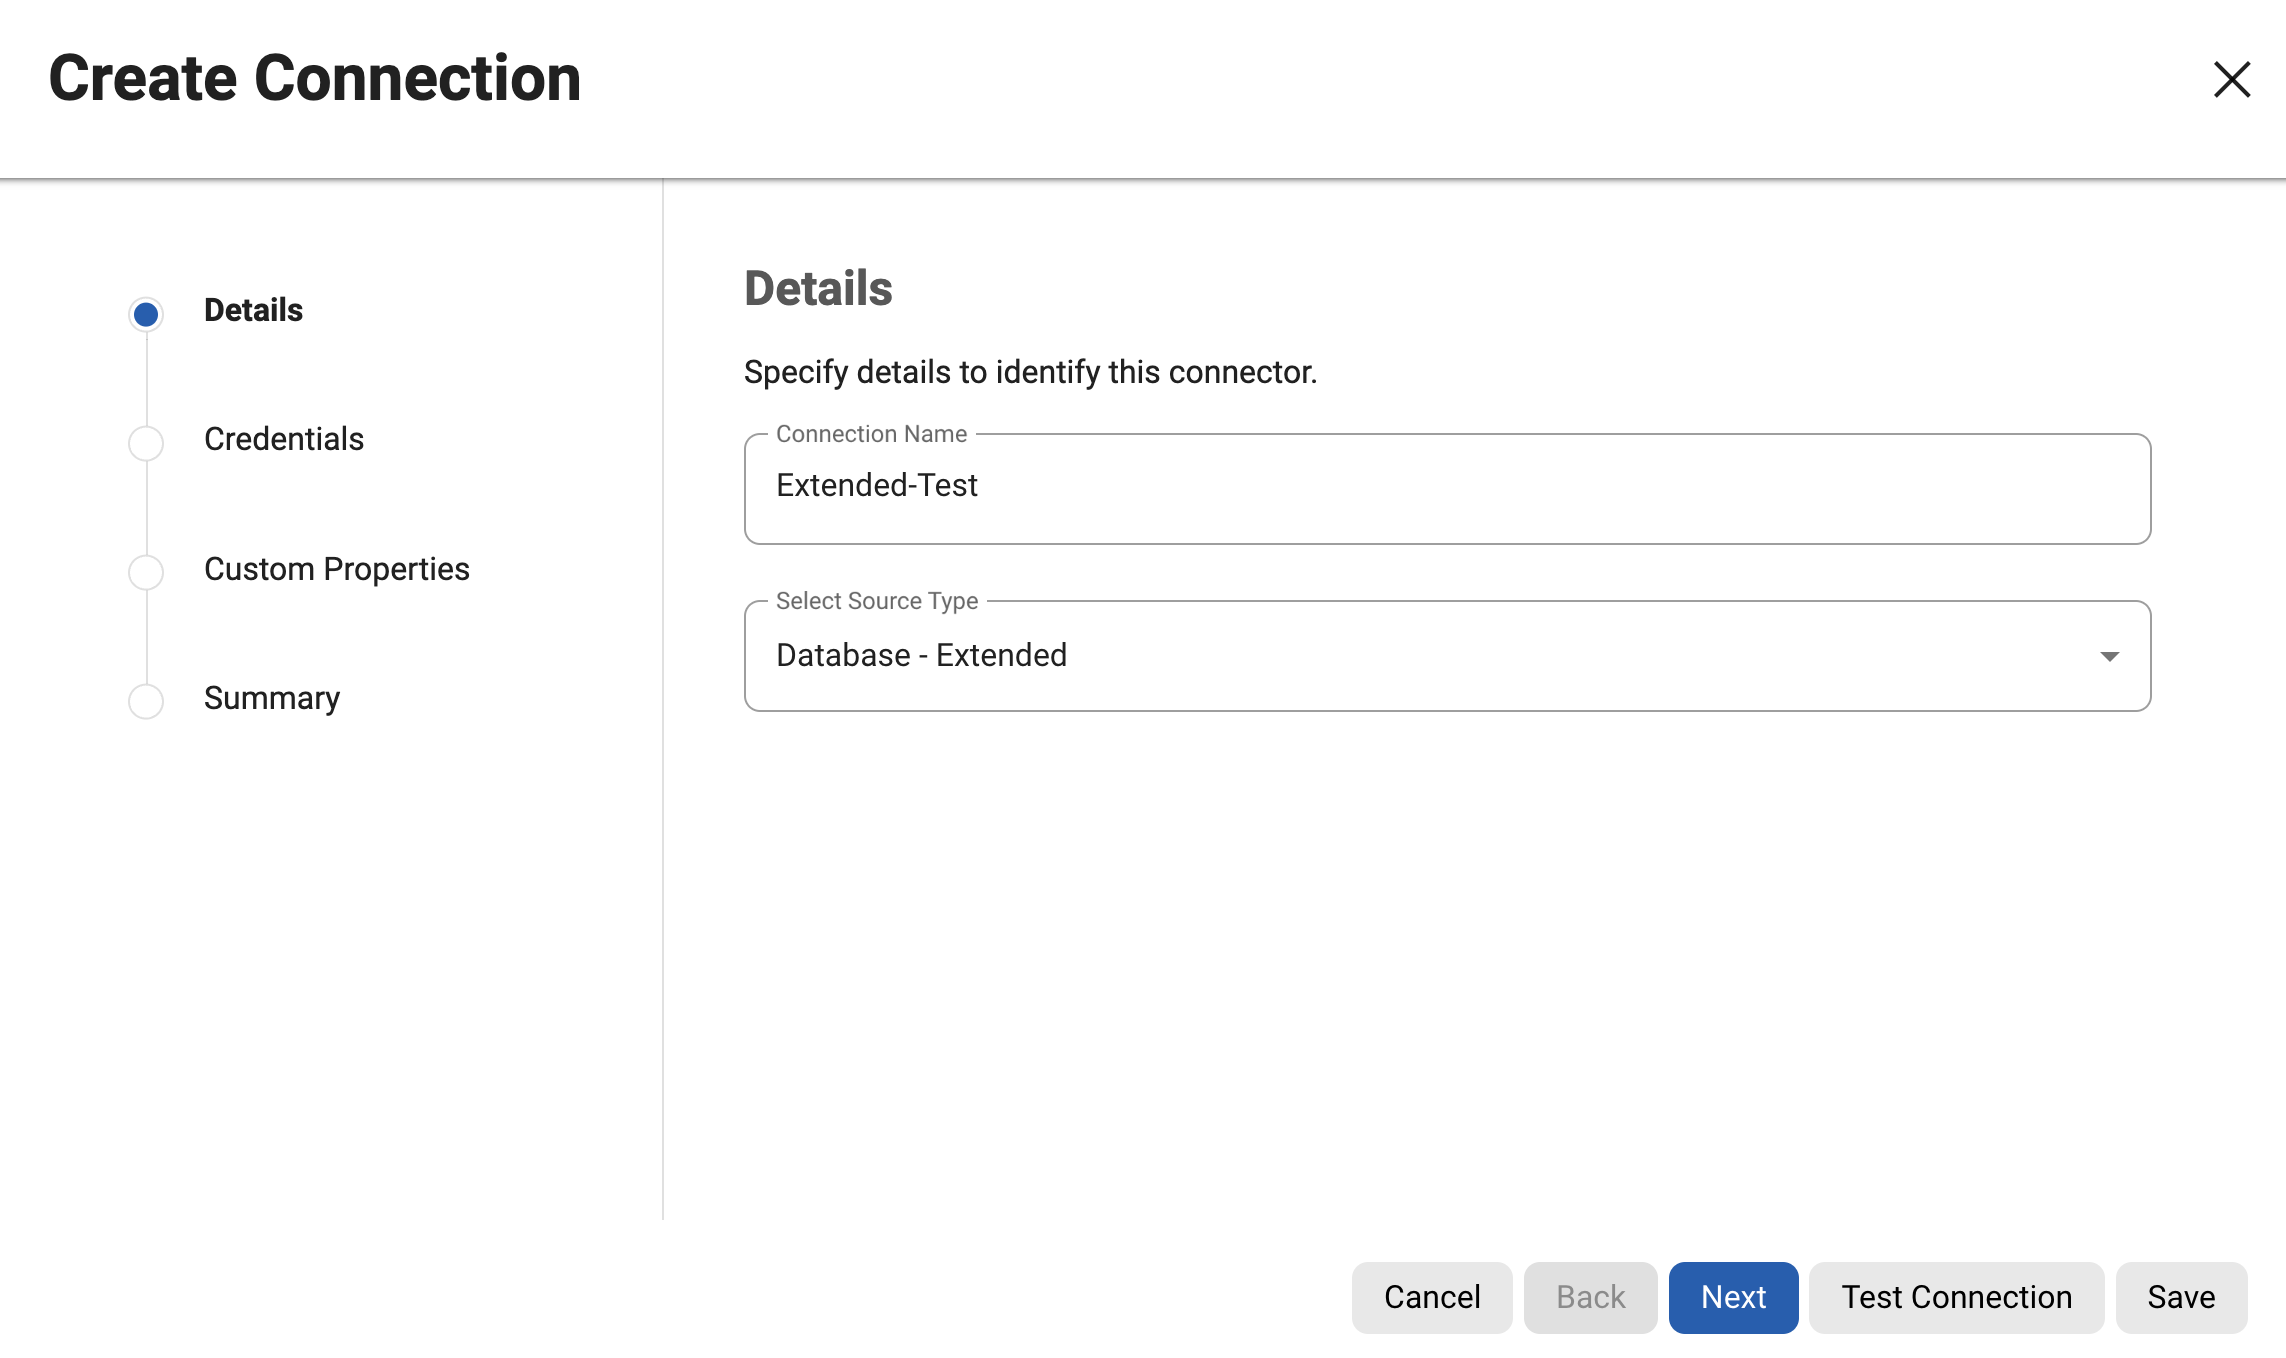Image resolution: width=2286 pixels, height=1358 pixels.
Task: Select the Summary step circle
Action: (145, 701)
